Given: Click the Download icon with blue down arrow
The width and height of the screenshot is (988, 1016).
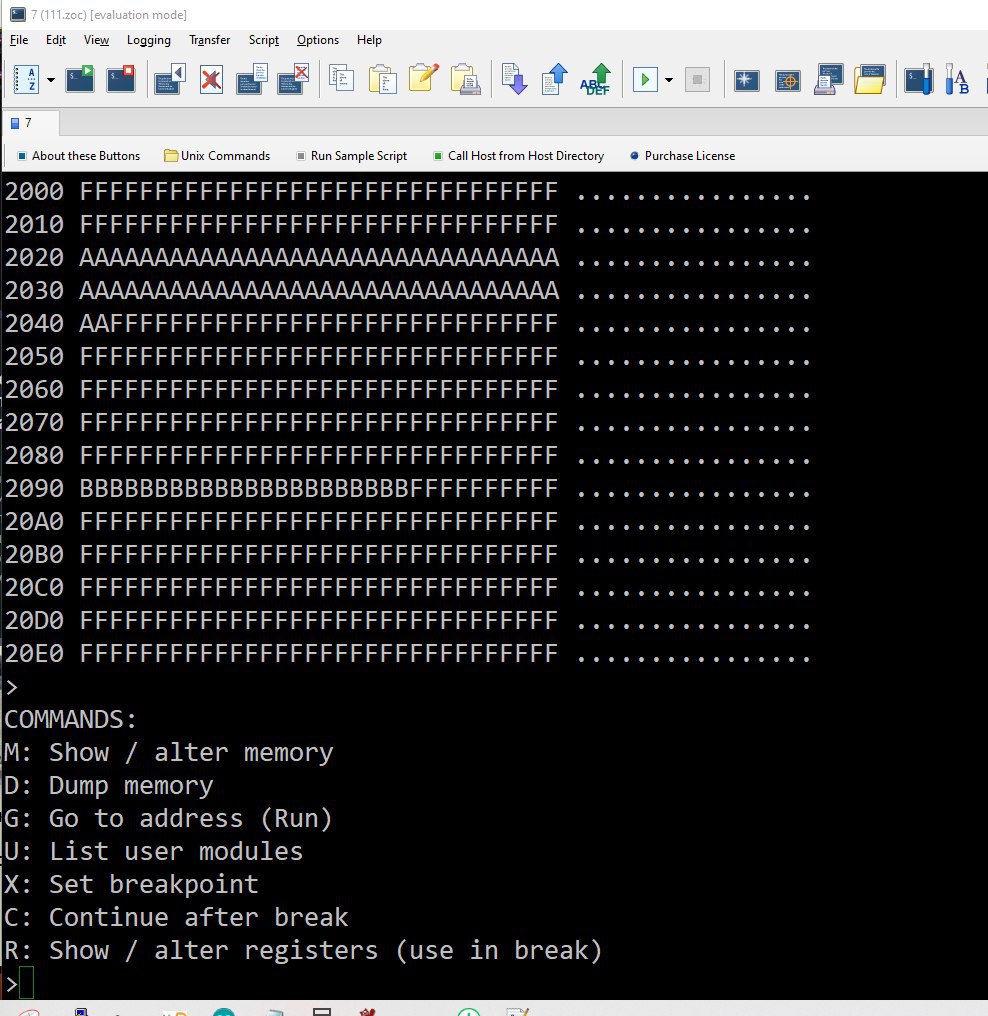Looking at the screenshot, I should tap(514, 80).
